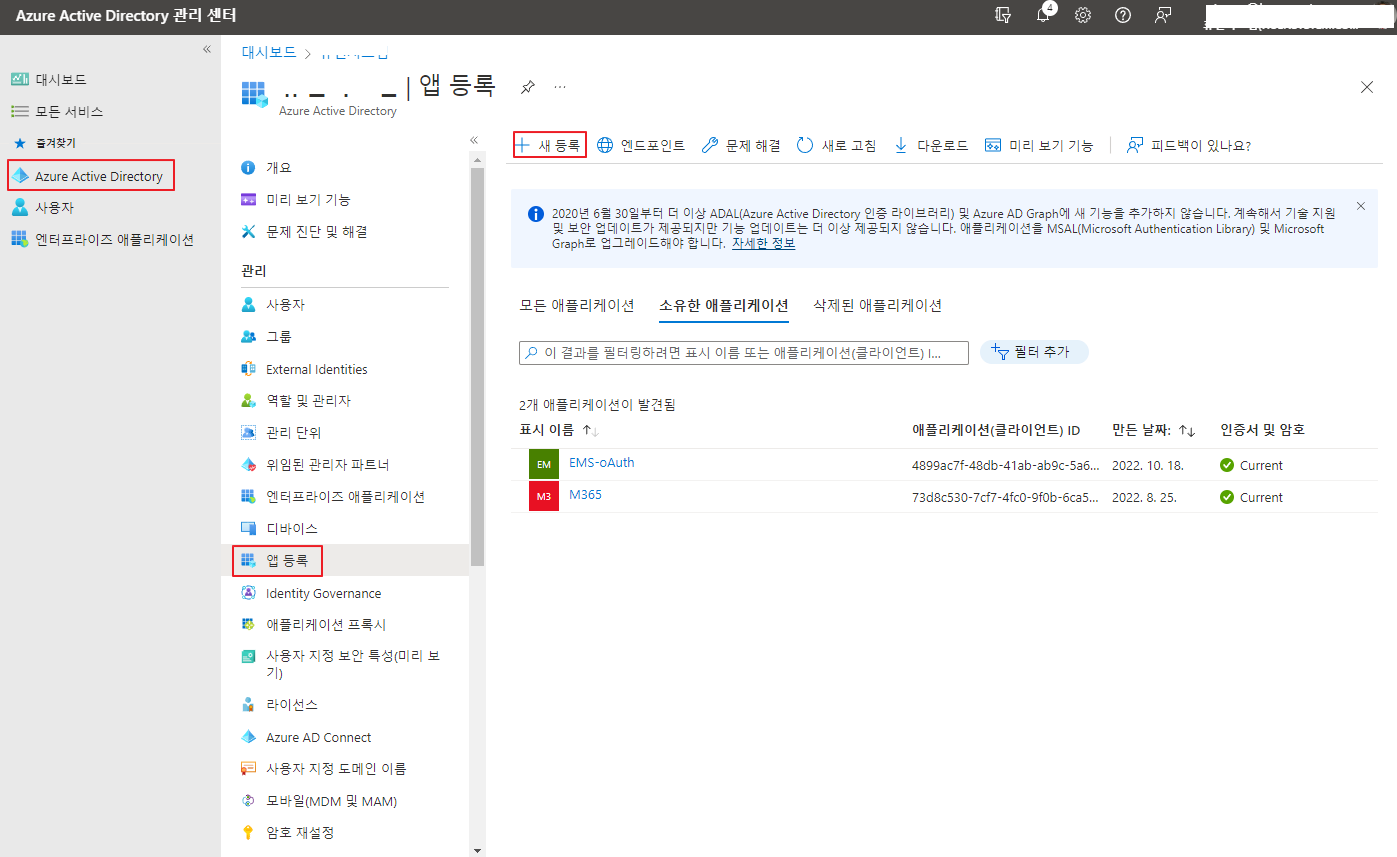Click 미리 보기 기능 toolbar button
The height and width of the screenshot is (857, 1397).
[x=1039, y=145]
